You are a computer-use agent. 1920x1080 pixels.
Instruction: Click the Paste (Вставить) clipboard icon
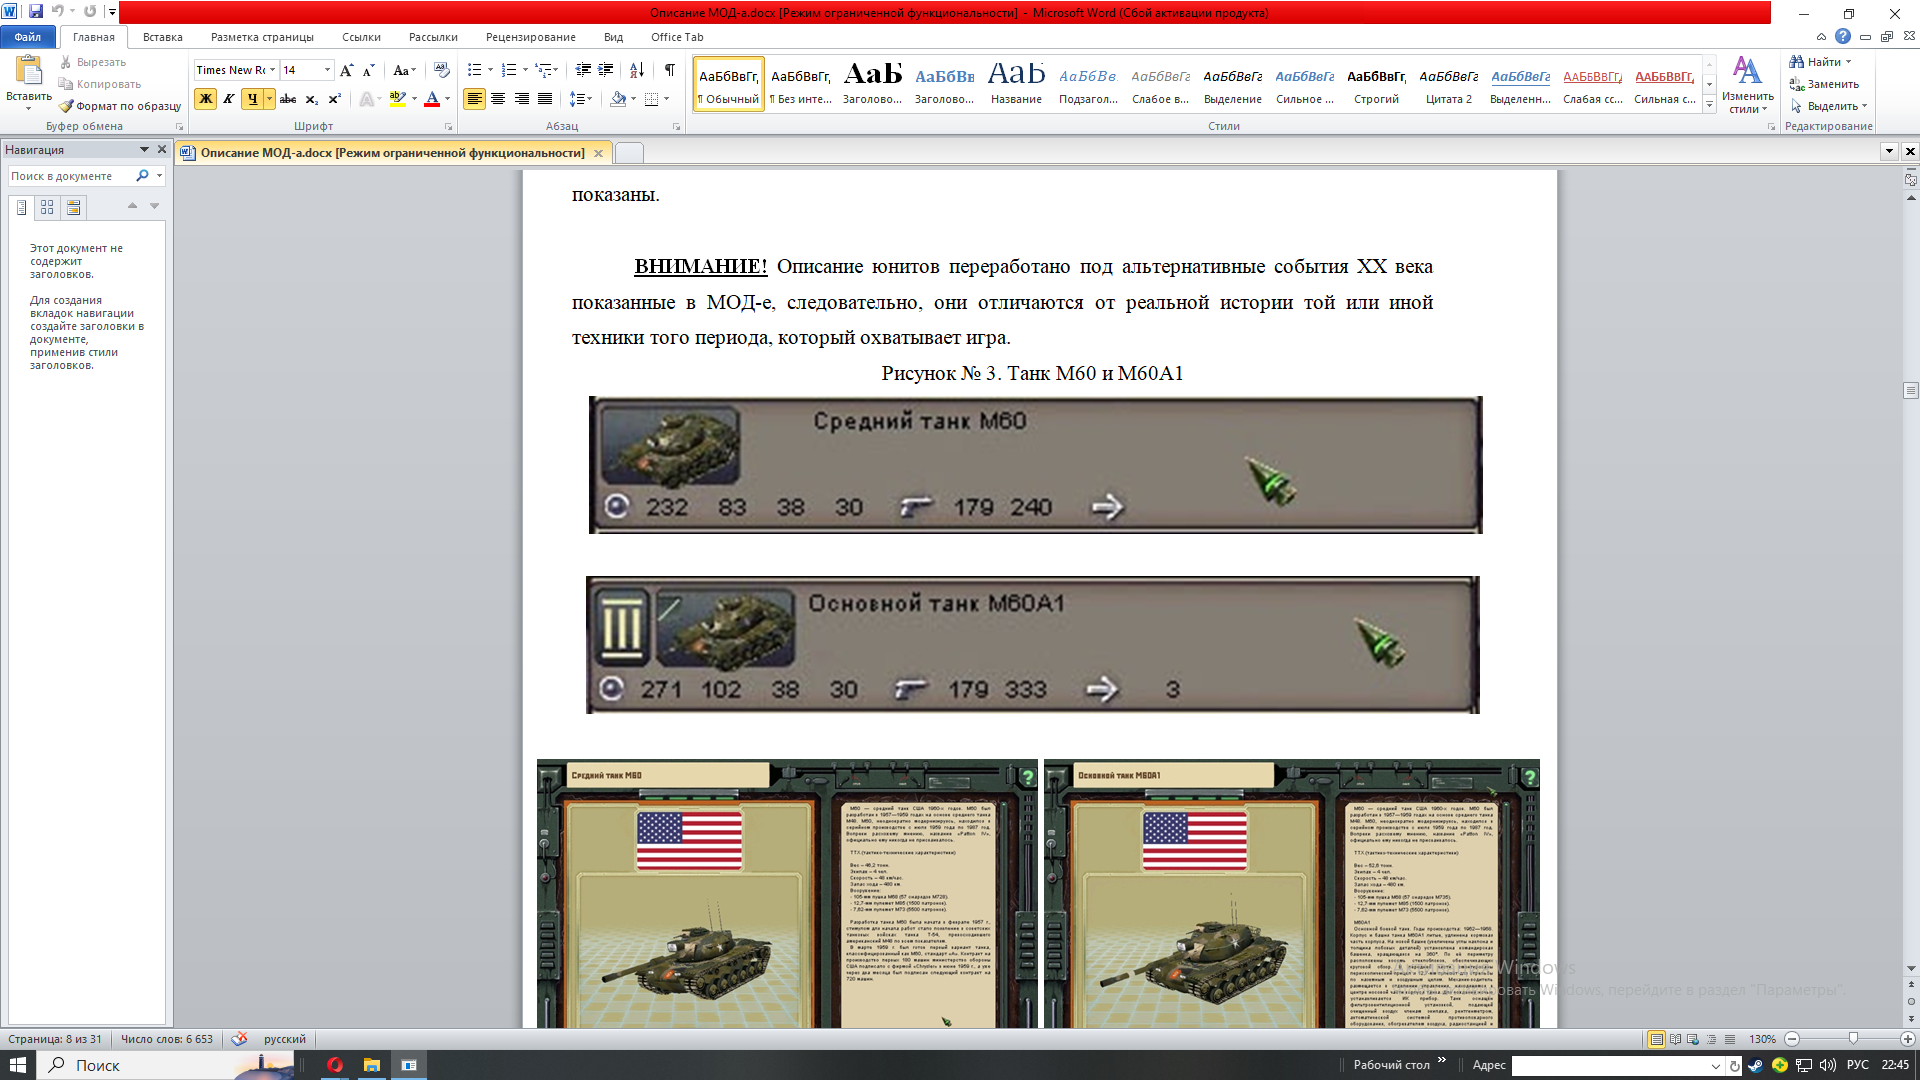[29, 70]
